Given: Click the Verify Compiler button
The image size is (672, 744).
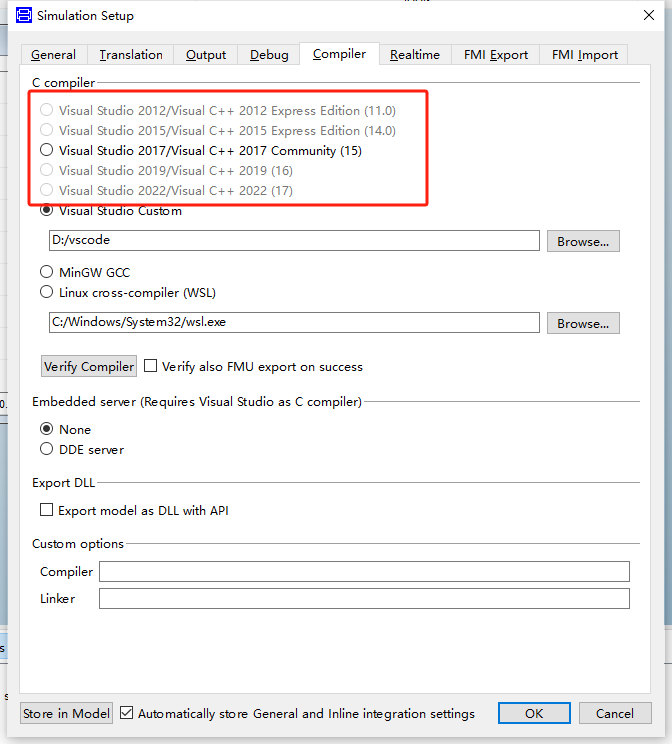Looking at the screenshot, I should (89, 366).
